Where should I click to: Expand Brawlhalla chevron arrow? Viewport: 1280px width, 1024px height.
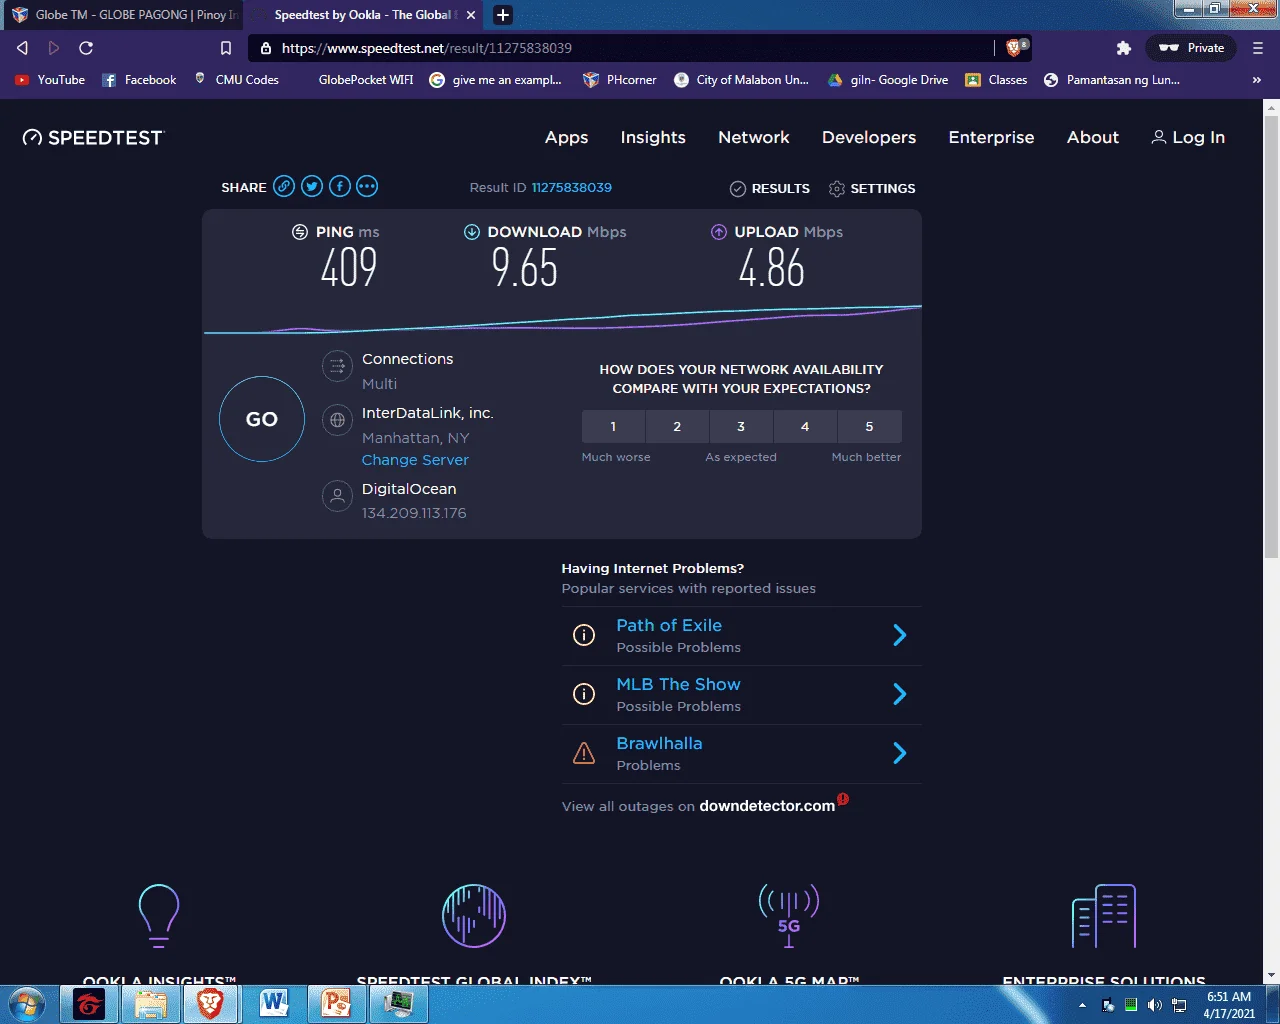click(899, 753)
